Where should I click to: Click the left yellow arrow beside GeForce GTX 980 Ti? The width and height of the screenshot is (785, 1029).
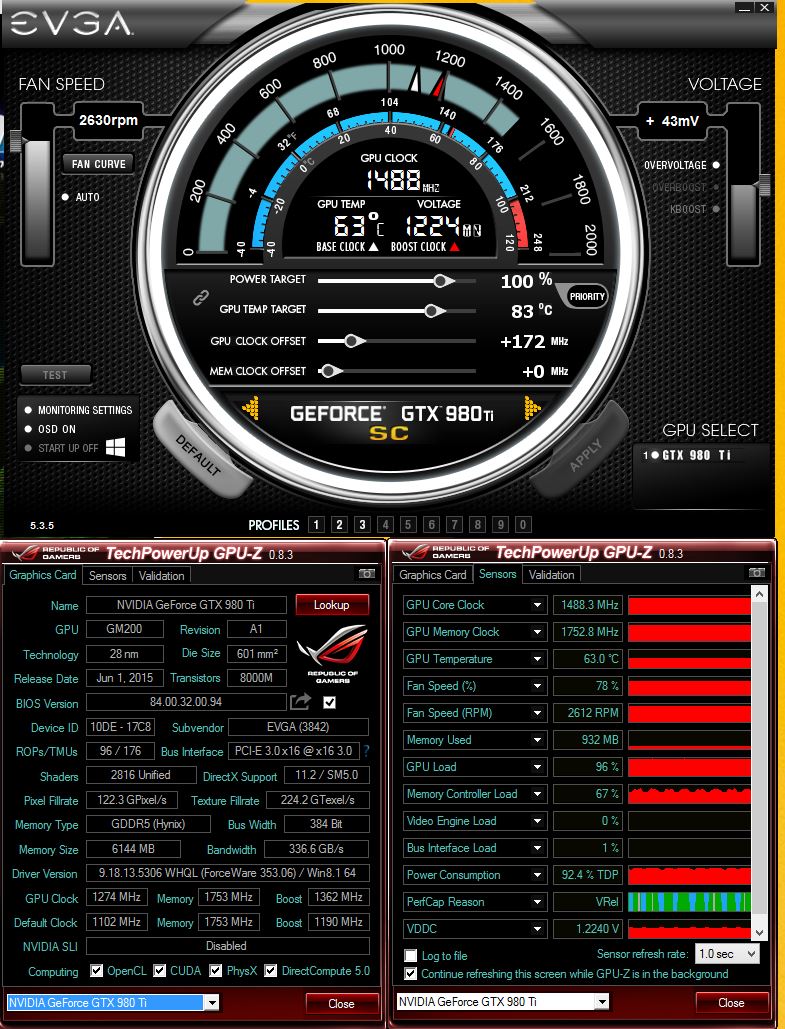coord(251,408)
